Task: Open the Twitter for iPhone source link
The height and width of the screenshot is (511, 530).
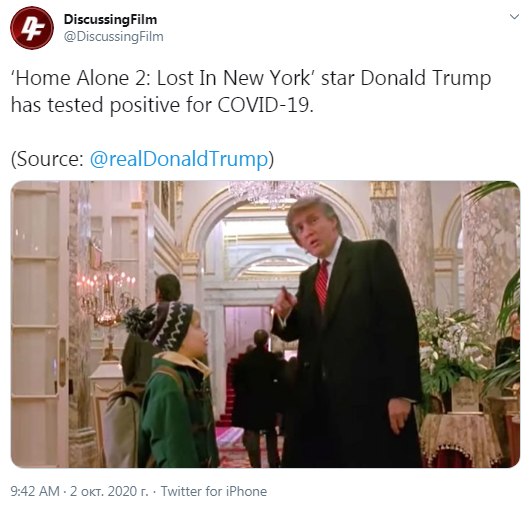Action: tap(214, 491)
